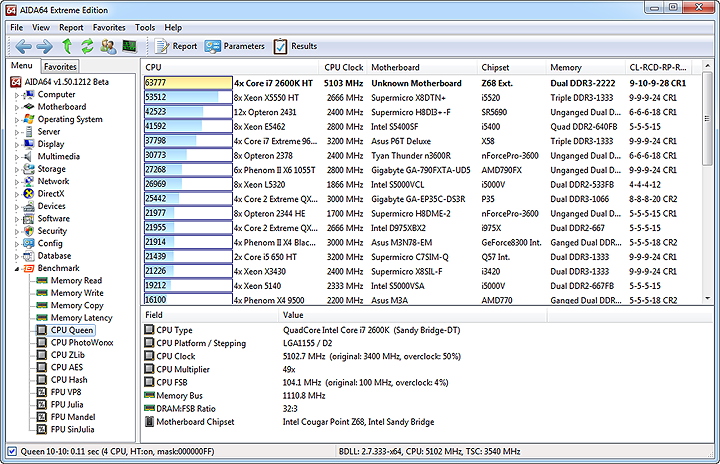Viewport: 720px width, 464px height.
Task: Toggle checkbox in status bar beside Queen
Action: 12,452
